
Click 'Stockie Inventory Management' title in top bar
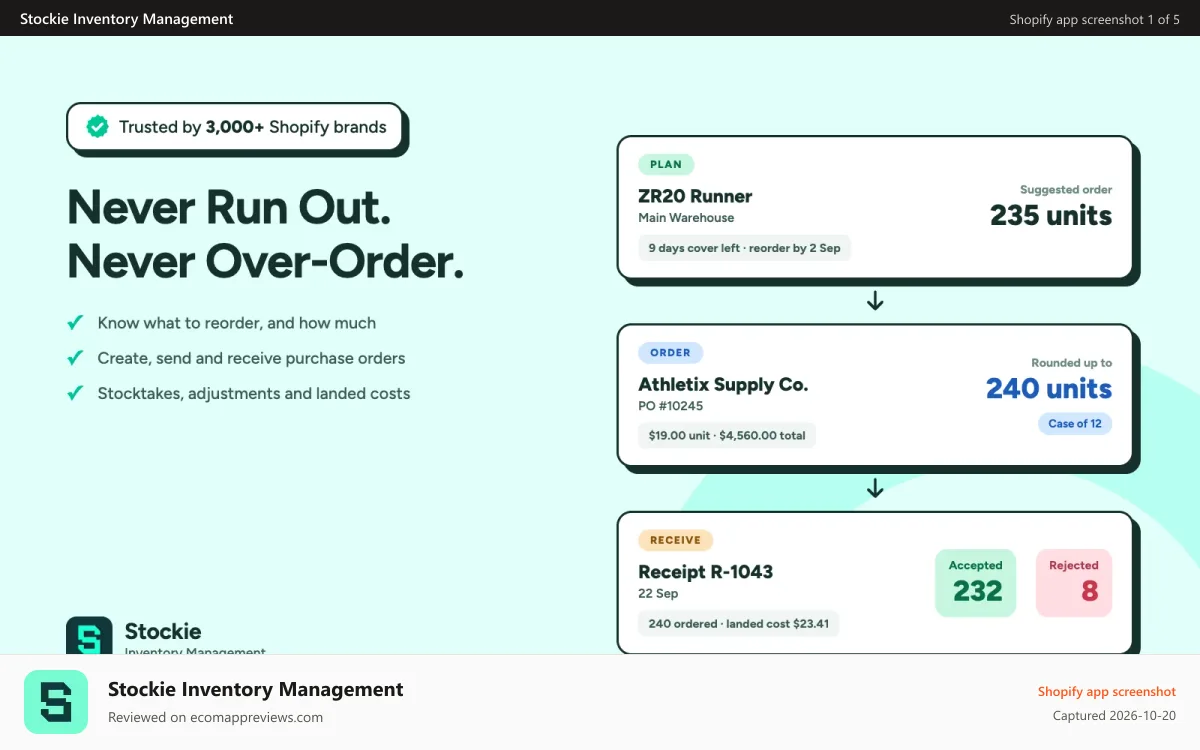pos(127,19)
